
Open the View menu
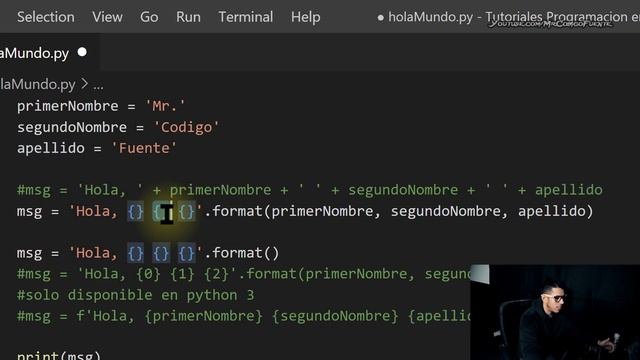click(x=107, y=17)
